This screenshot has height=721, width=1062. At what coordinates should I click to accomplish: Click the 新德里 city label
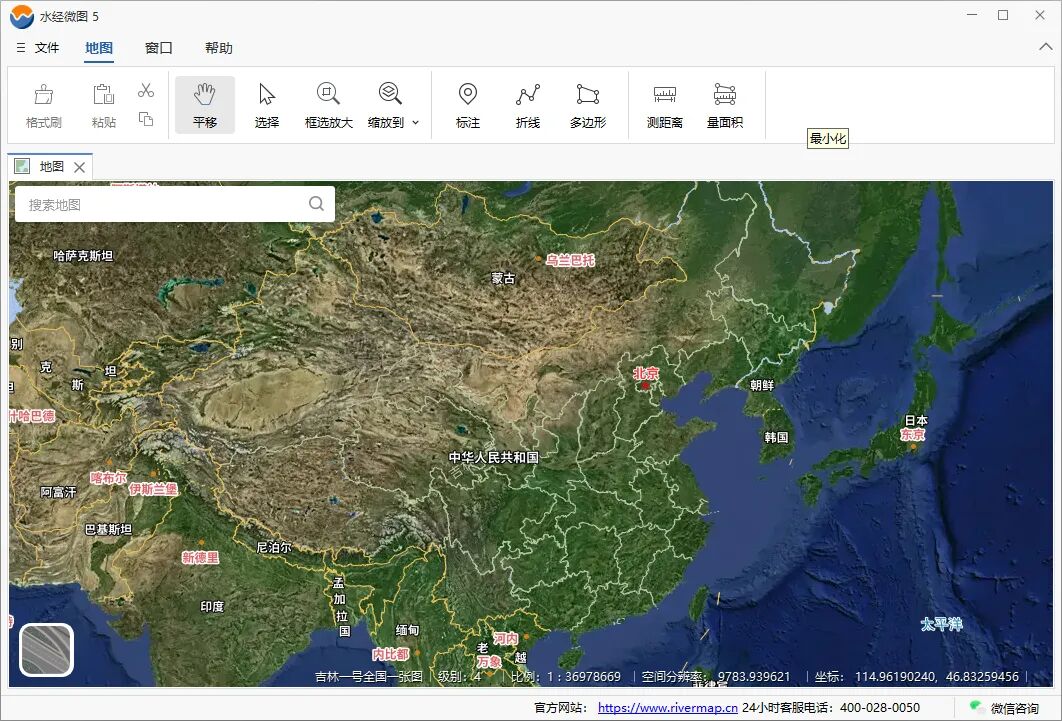[x=200, y=558]
